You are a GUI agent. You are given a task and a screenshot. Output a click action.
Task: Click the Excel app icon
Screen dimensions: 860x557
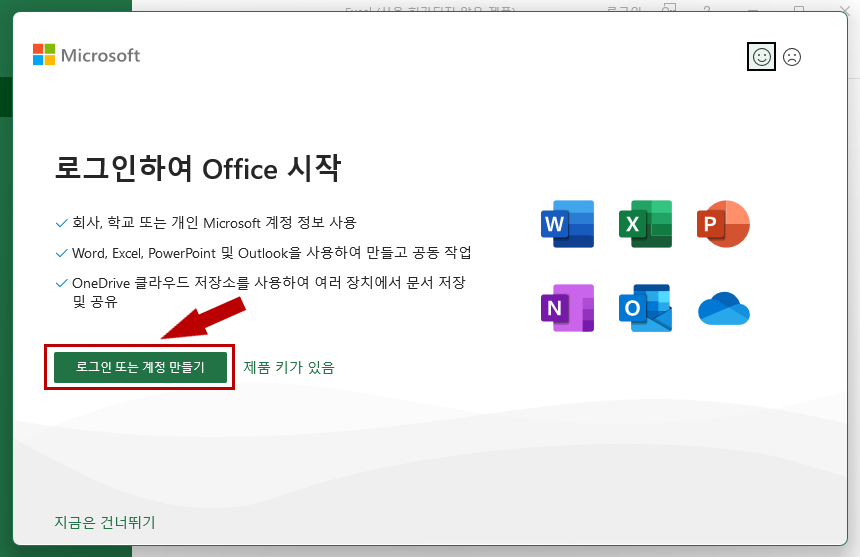[645, 224]
